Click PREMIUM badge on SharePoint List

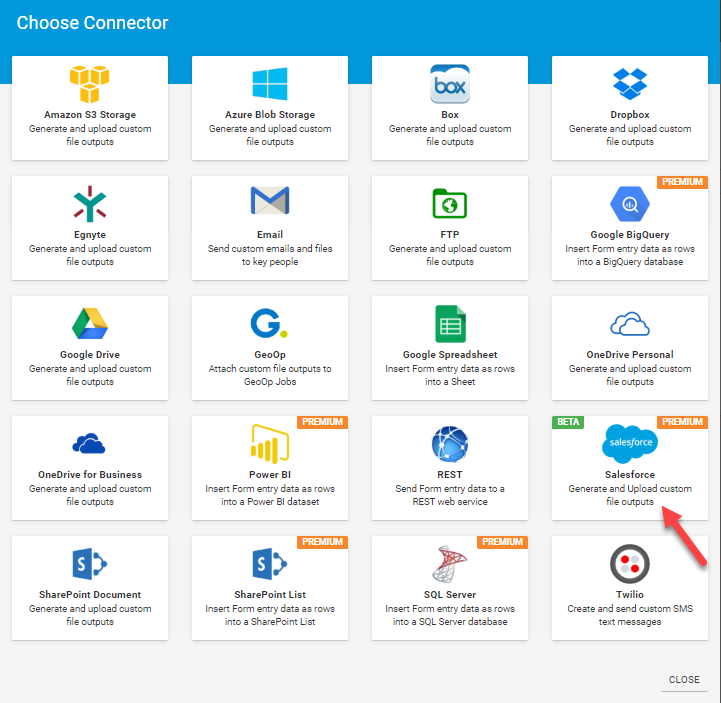(322, 542)
